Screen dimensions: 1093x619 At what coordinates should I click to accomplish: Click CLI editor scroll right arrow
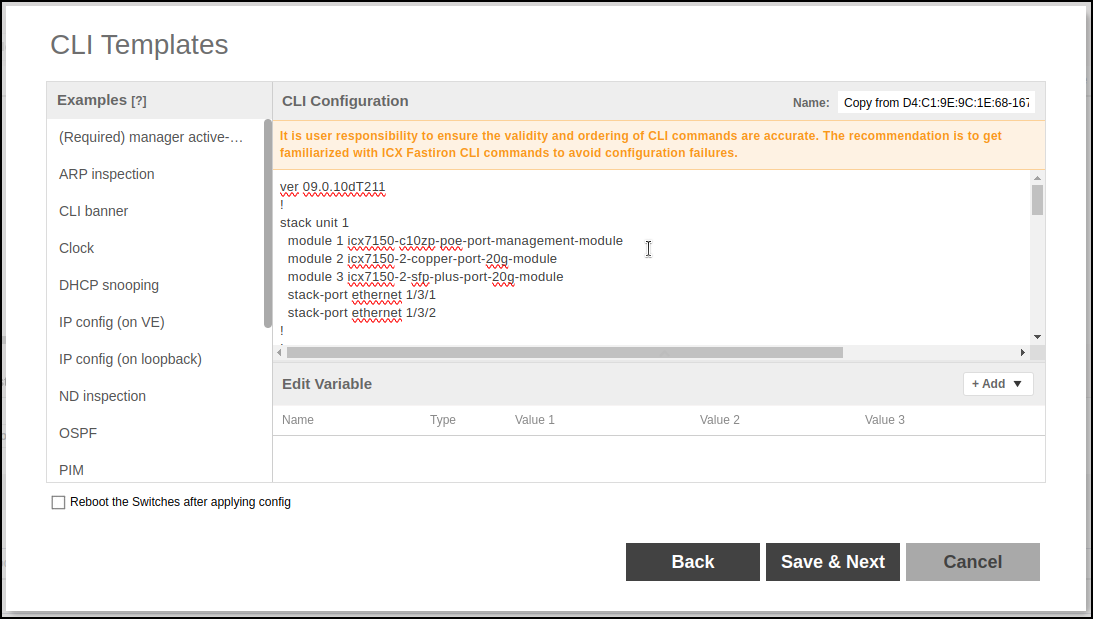click(x=1023, y=353)
